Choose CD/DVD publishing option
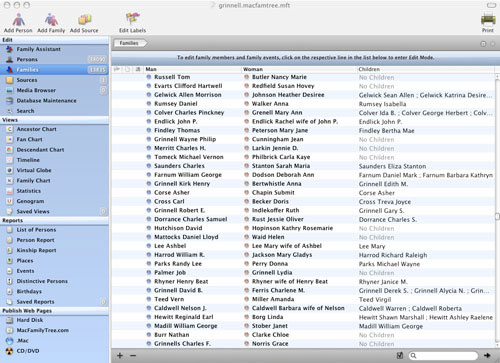Viewport: 500px width, 363px height. click(x=54, y=351)
